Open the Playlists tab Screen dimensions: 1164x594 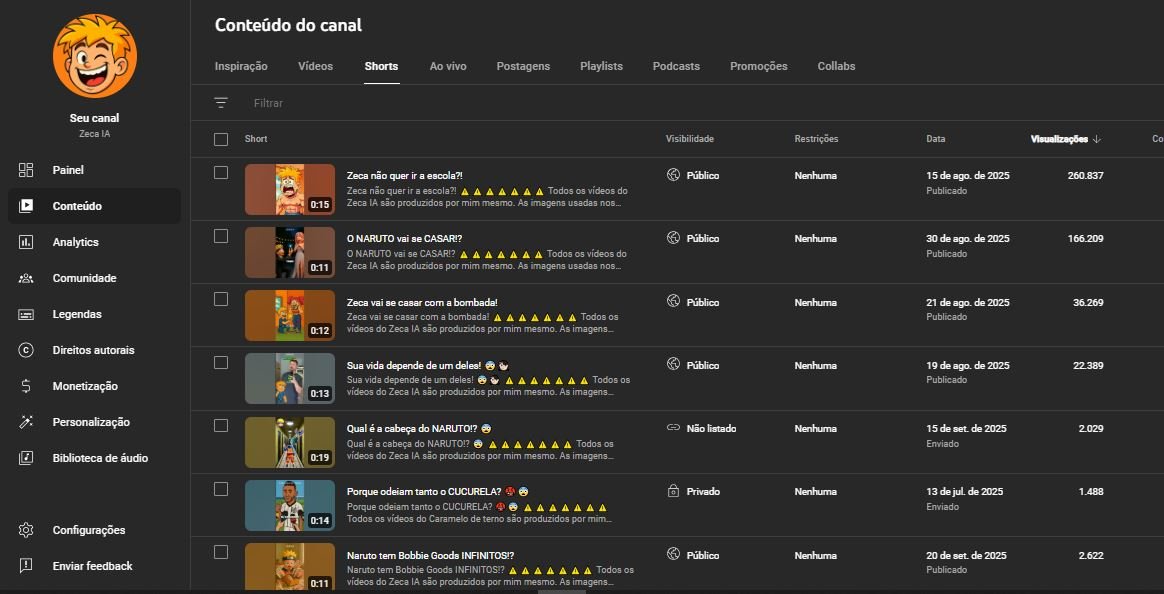coord(601,66)
